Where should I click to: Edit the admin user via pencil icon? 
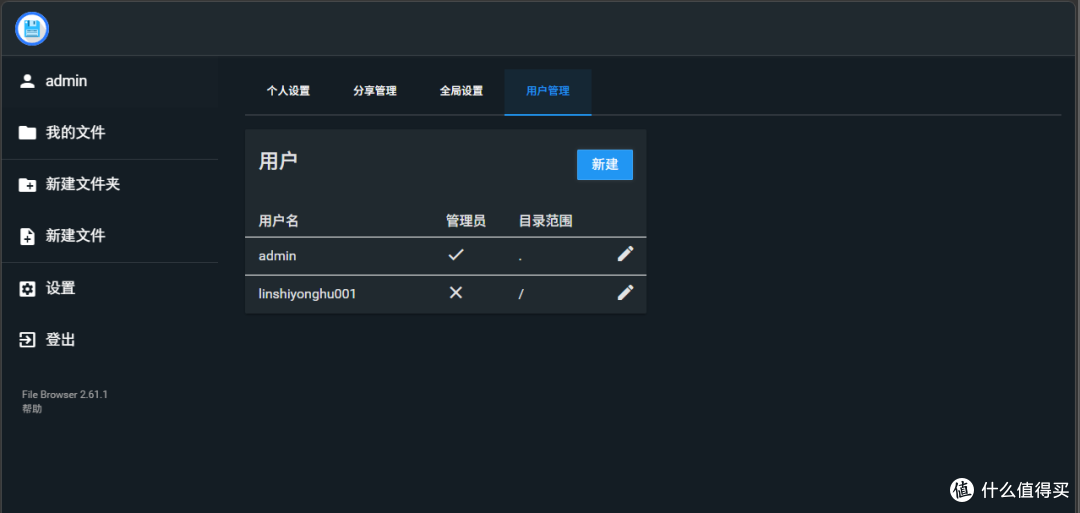[x=625, y=254]
